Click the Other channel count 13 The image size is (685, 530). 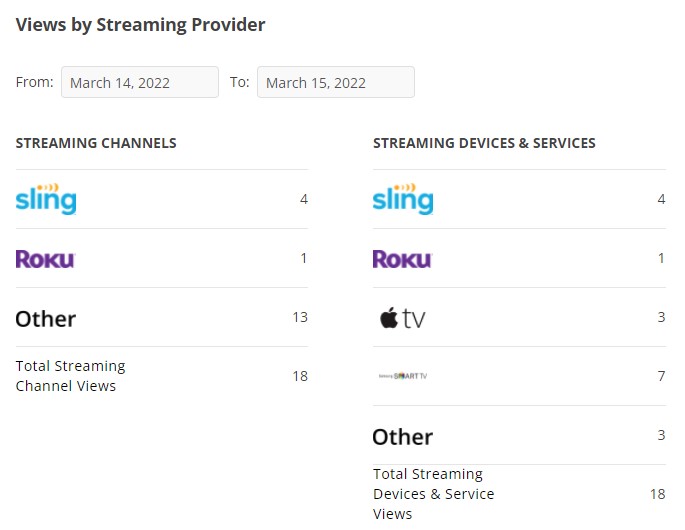[300, 317]
